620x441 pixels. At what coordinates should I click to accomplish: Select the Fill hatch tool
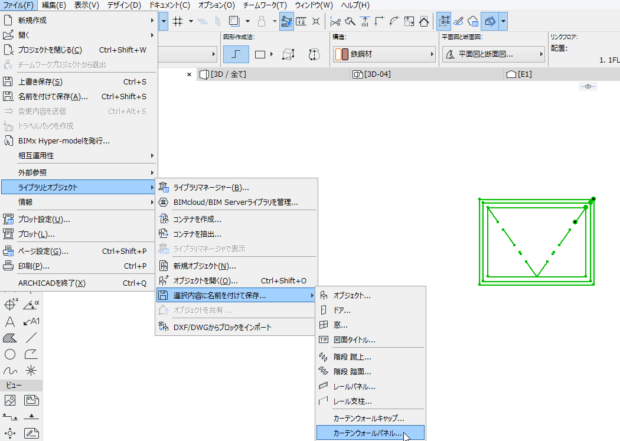(10, 338)
